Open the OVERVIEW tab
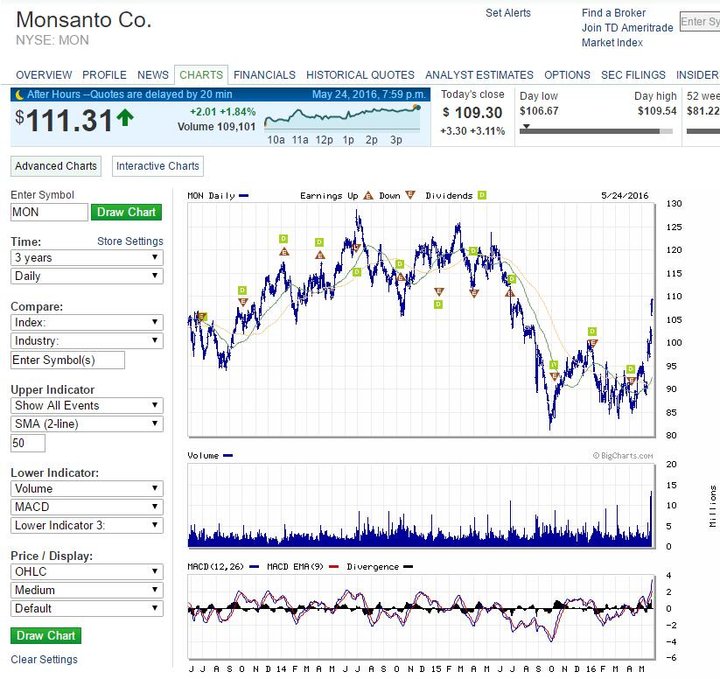This screenshot has height=679, width=720. 44,75
